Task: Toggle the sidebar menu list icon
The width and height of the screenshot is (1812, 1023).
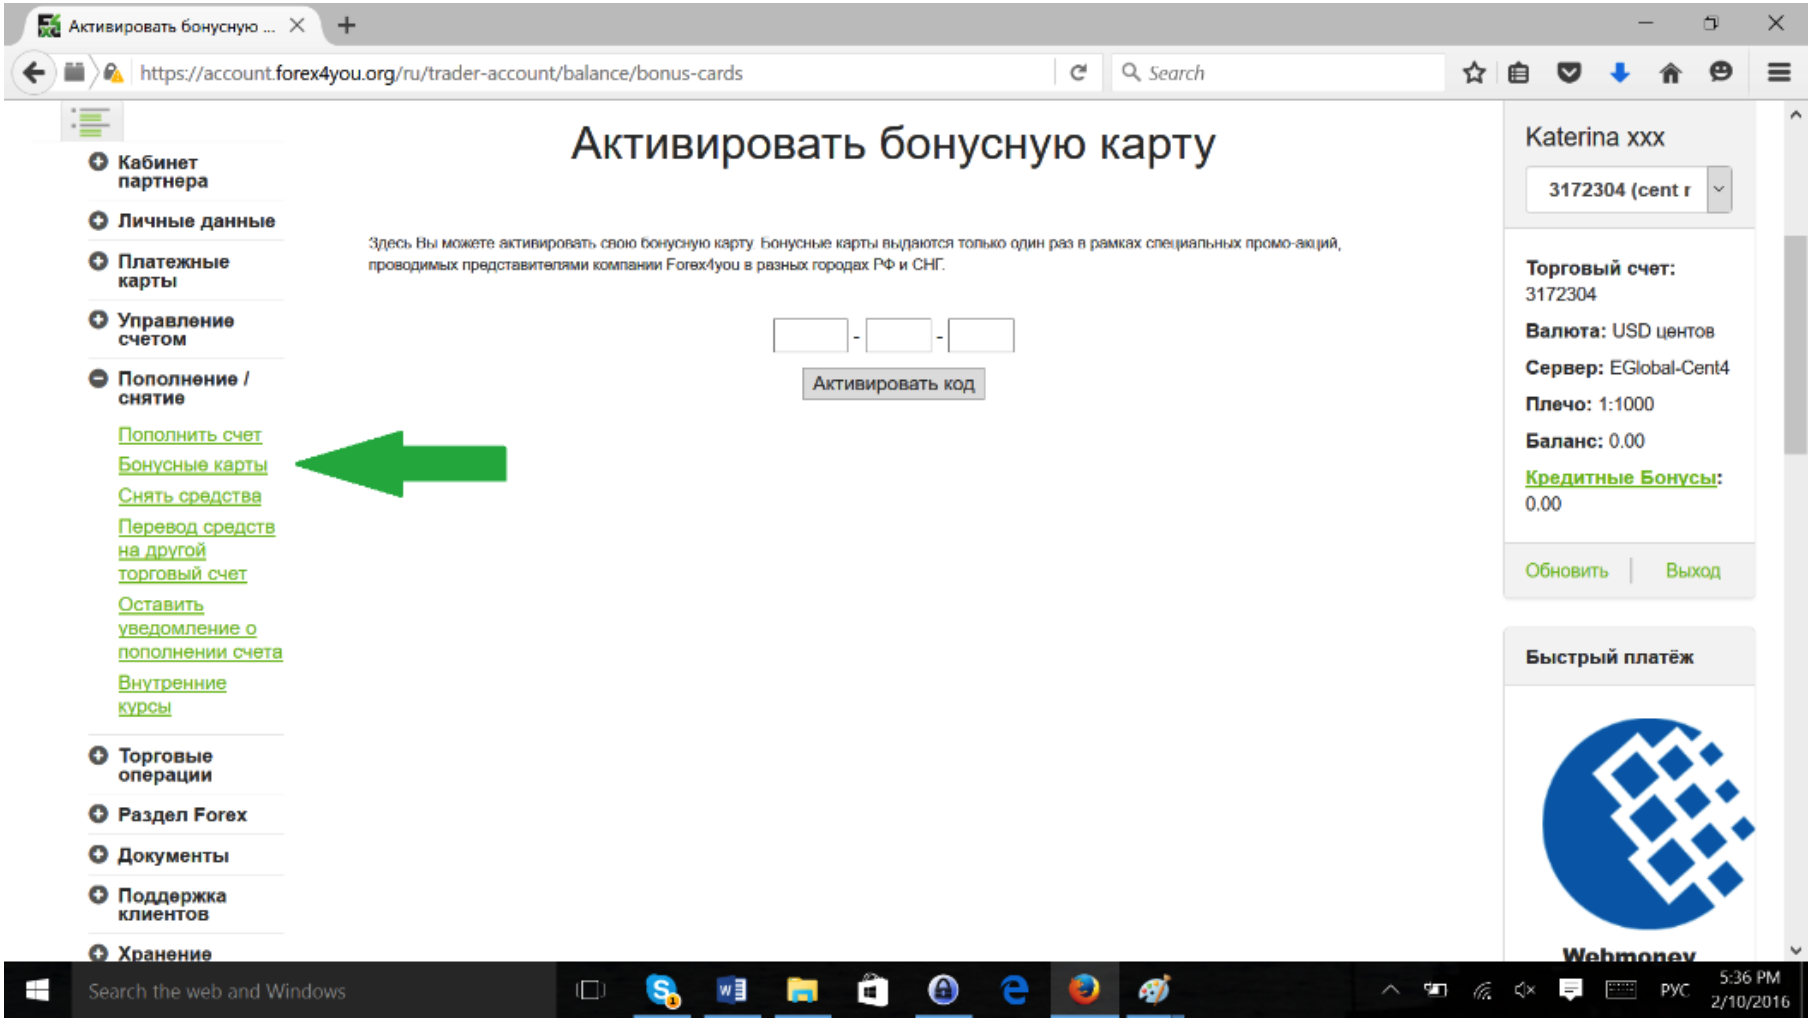Action: 92,122
